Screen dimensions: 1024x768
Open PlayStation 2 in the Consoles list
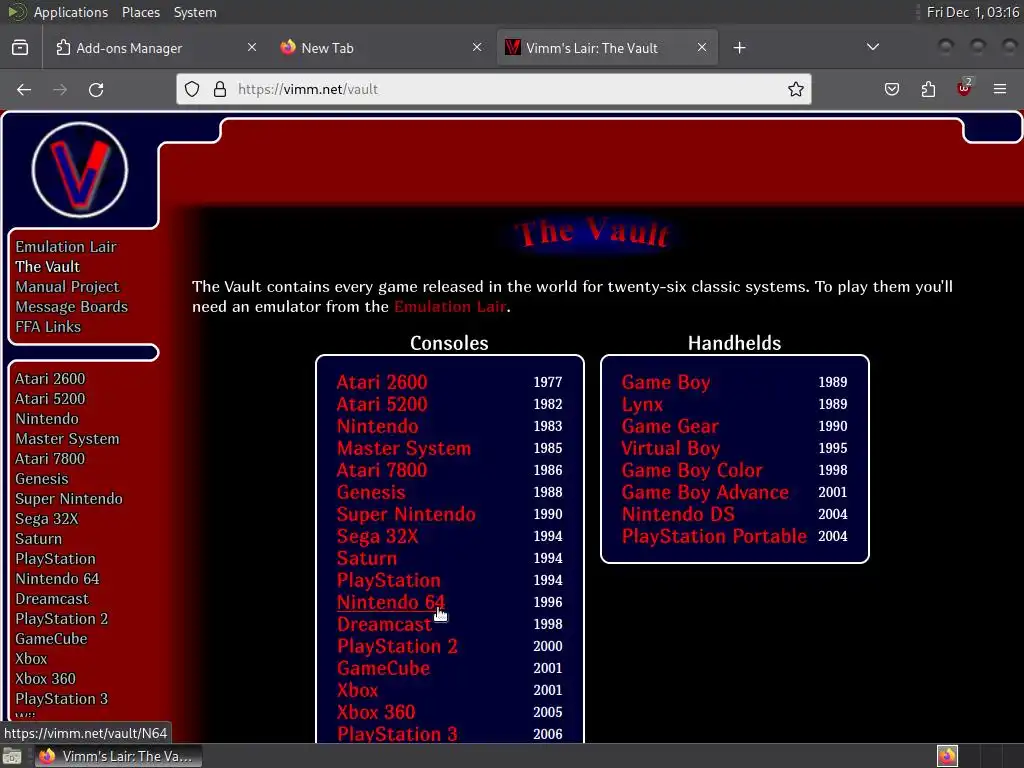(397, 647)
